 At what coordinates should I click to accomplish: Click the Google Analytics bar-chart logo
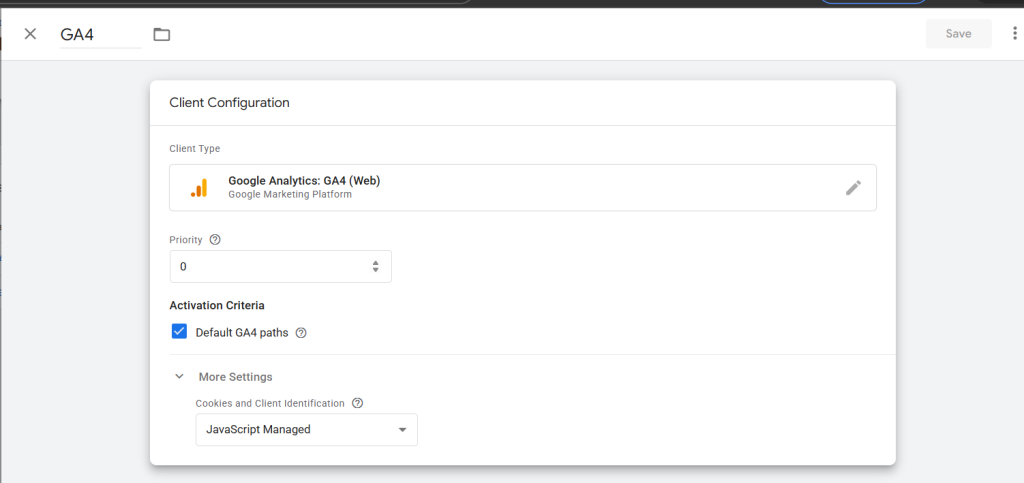pyautogui.click(x=199, y=188)
